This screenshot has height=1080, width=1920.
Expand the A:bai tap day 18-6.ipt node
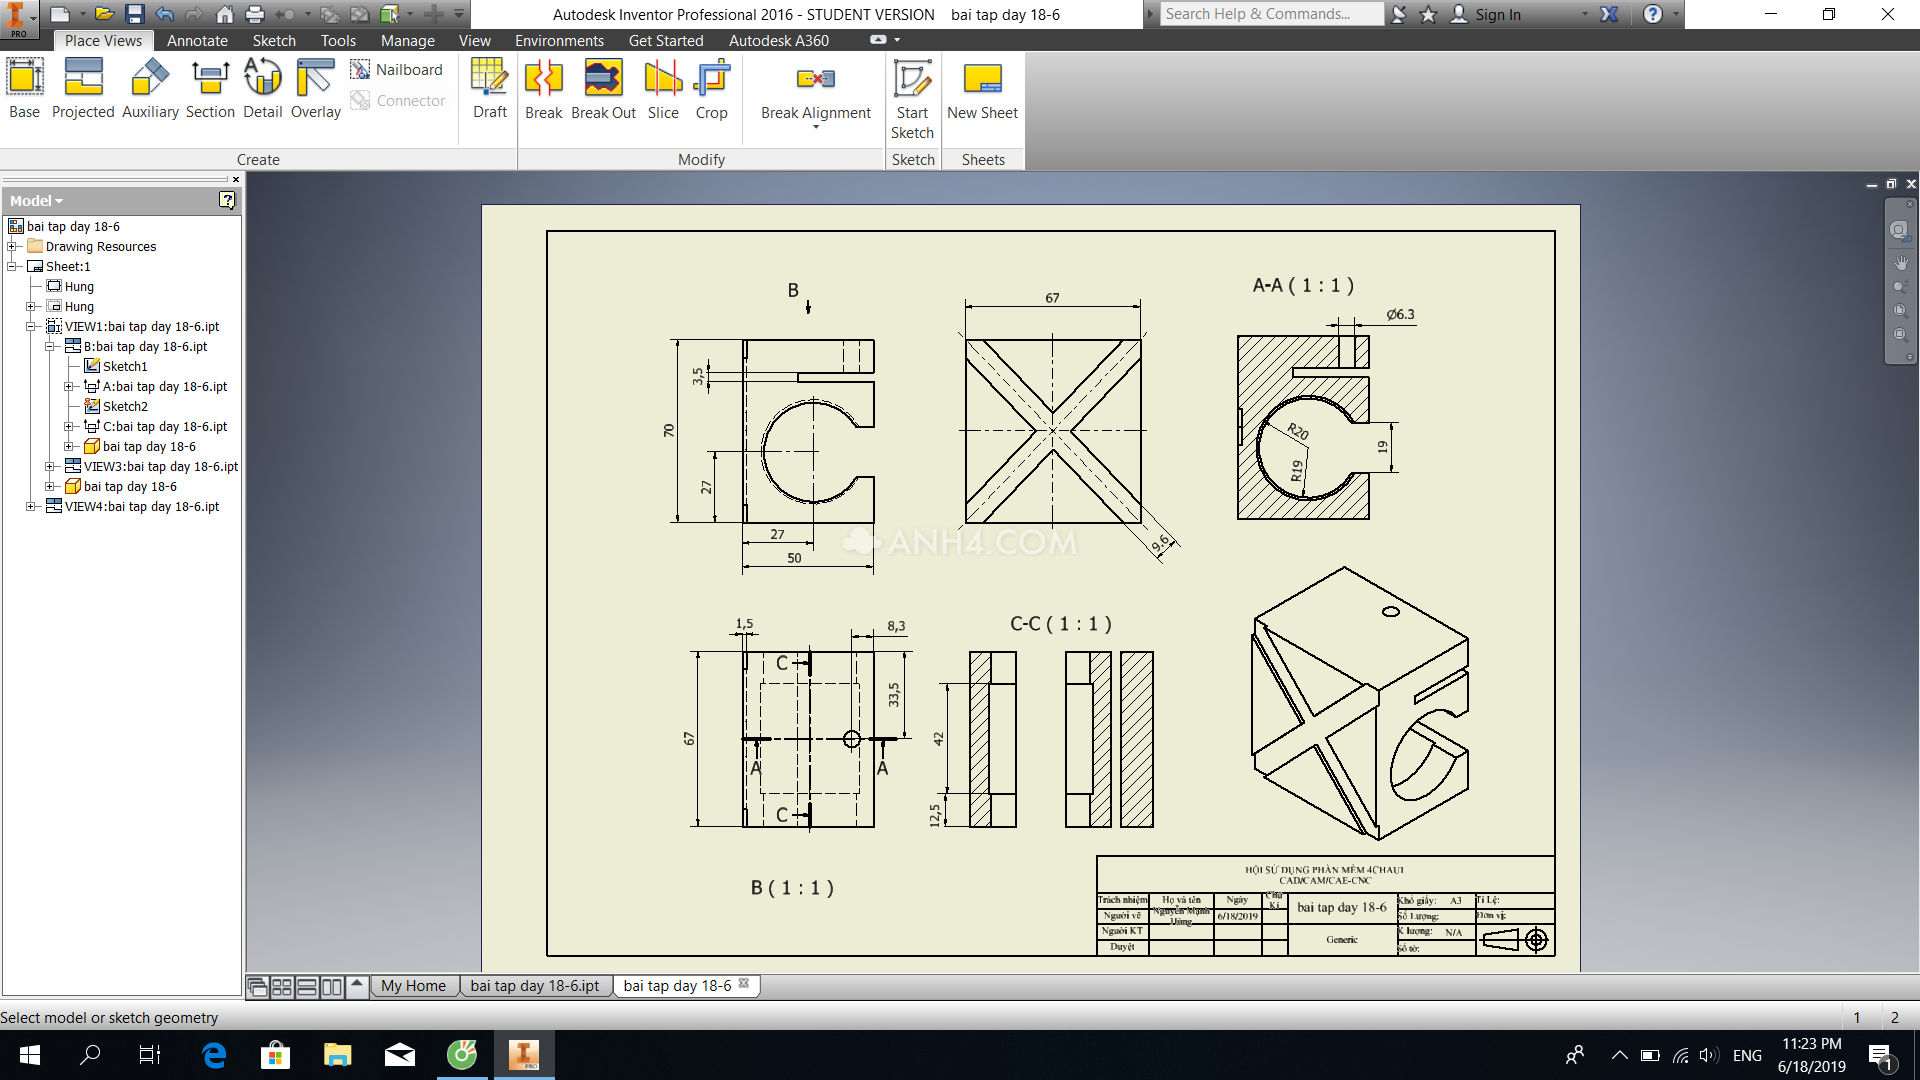click(x=69, y=386)
